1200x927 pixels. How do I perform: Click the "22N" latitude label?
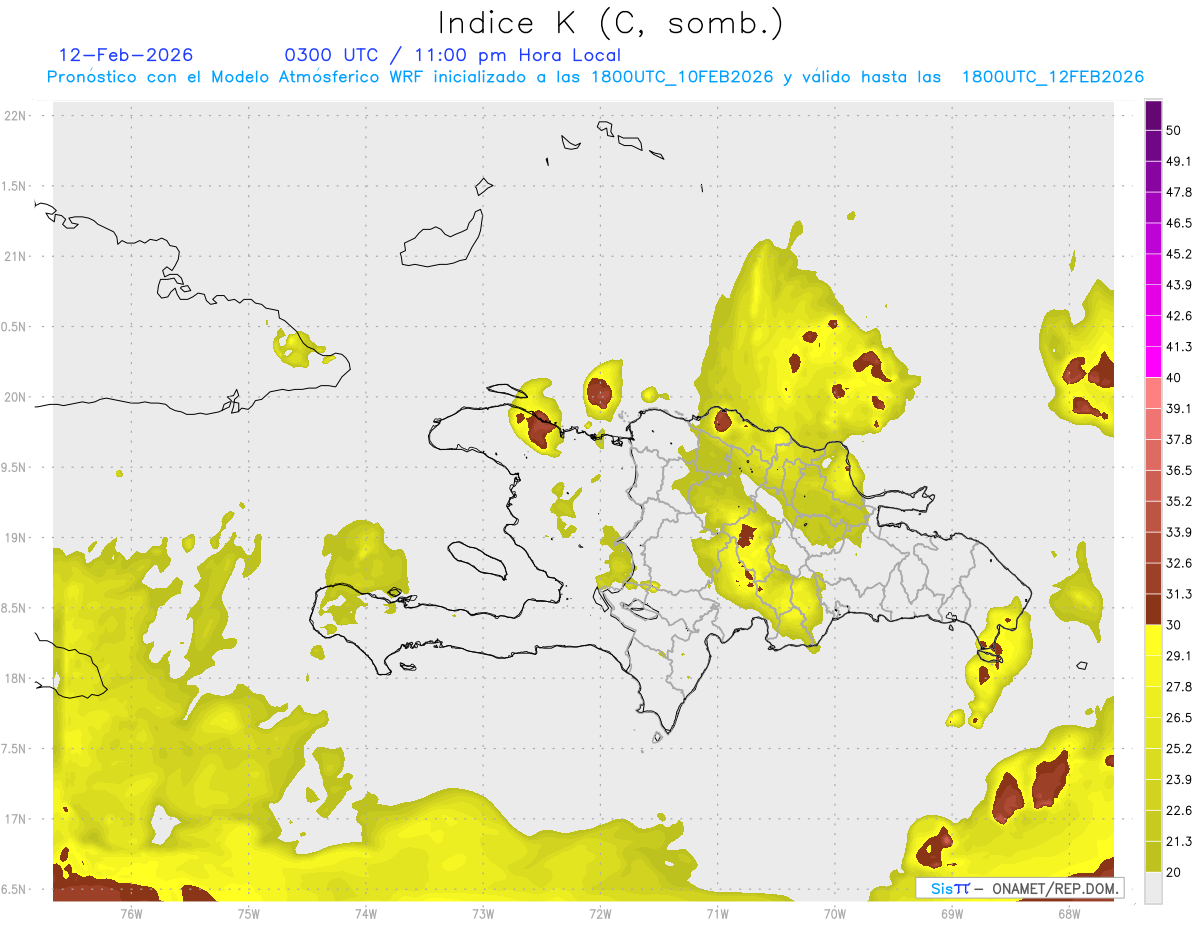click(16, 116)
